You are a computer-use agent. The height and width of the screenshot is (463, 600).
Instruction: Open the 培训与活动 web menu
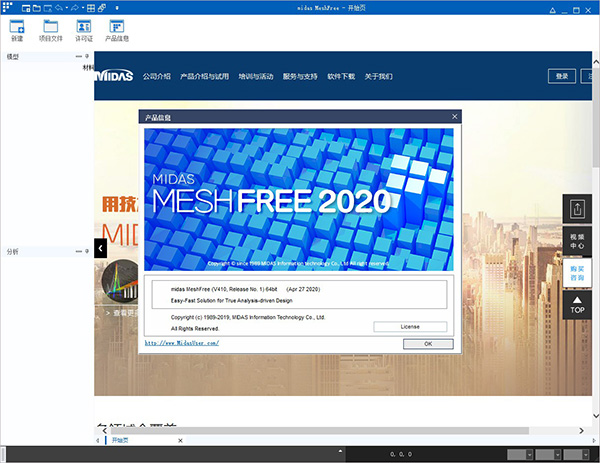click(x=256, y=77)
